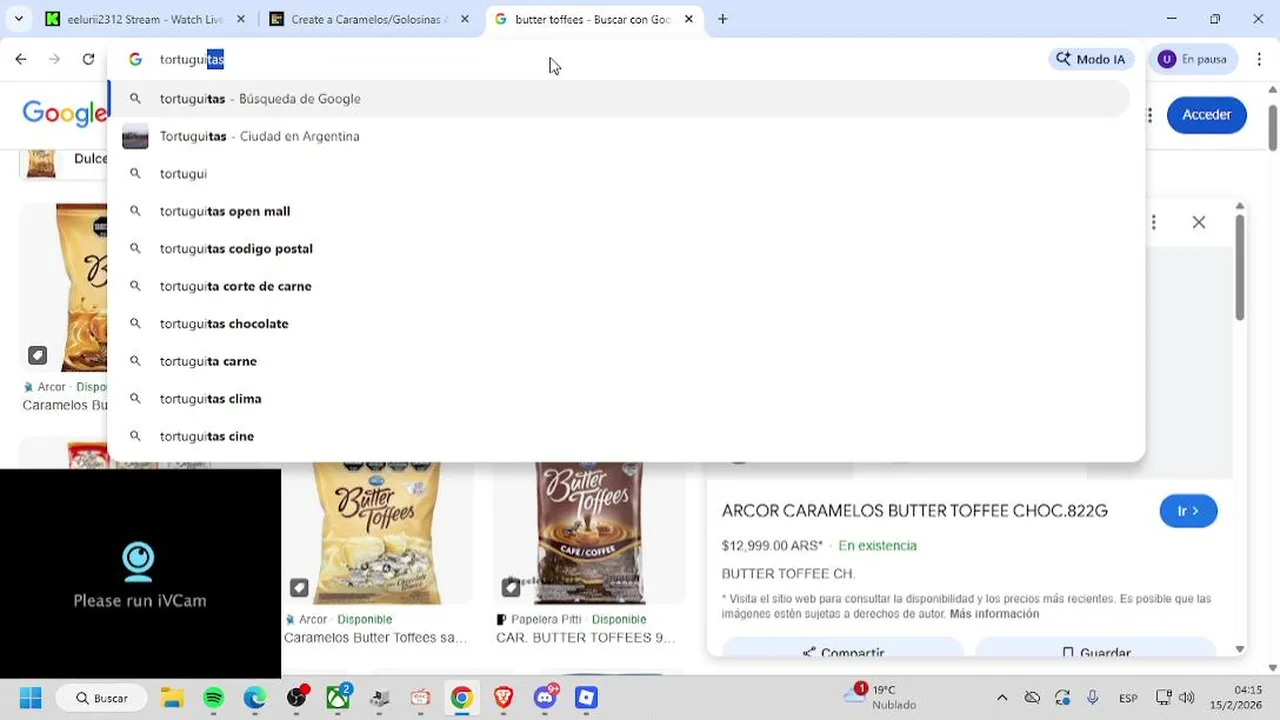Open brown Butter Toffees Café image
The height and width of the screenshot is (720, 1280).
pos(589,533)
